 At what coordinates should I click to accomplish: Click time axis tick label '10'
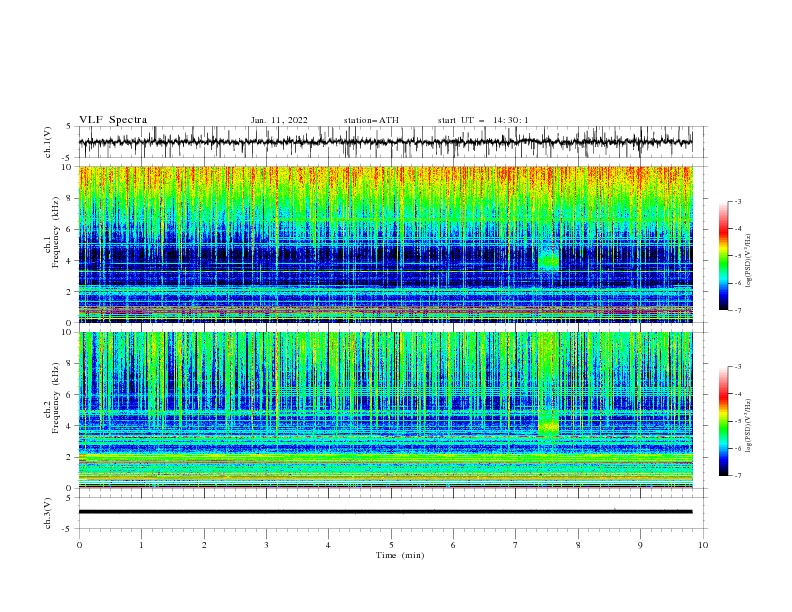pos(703,545)
